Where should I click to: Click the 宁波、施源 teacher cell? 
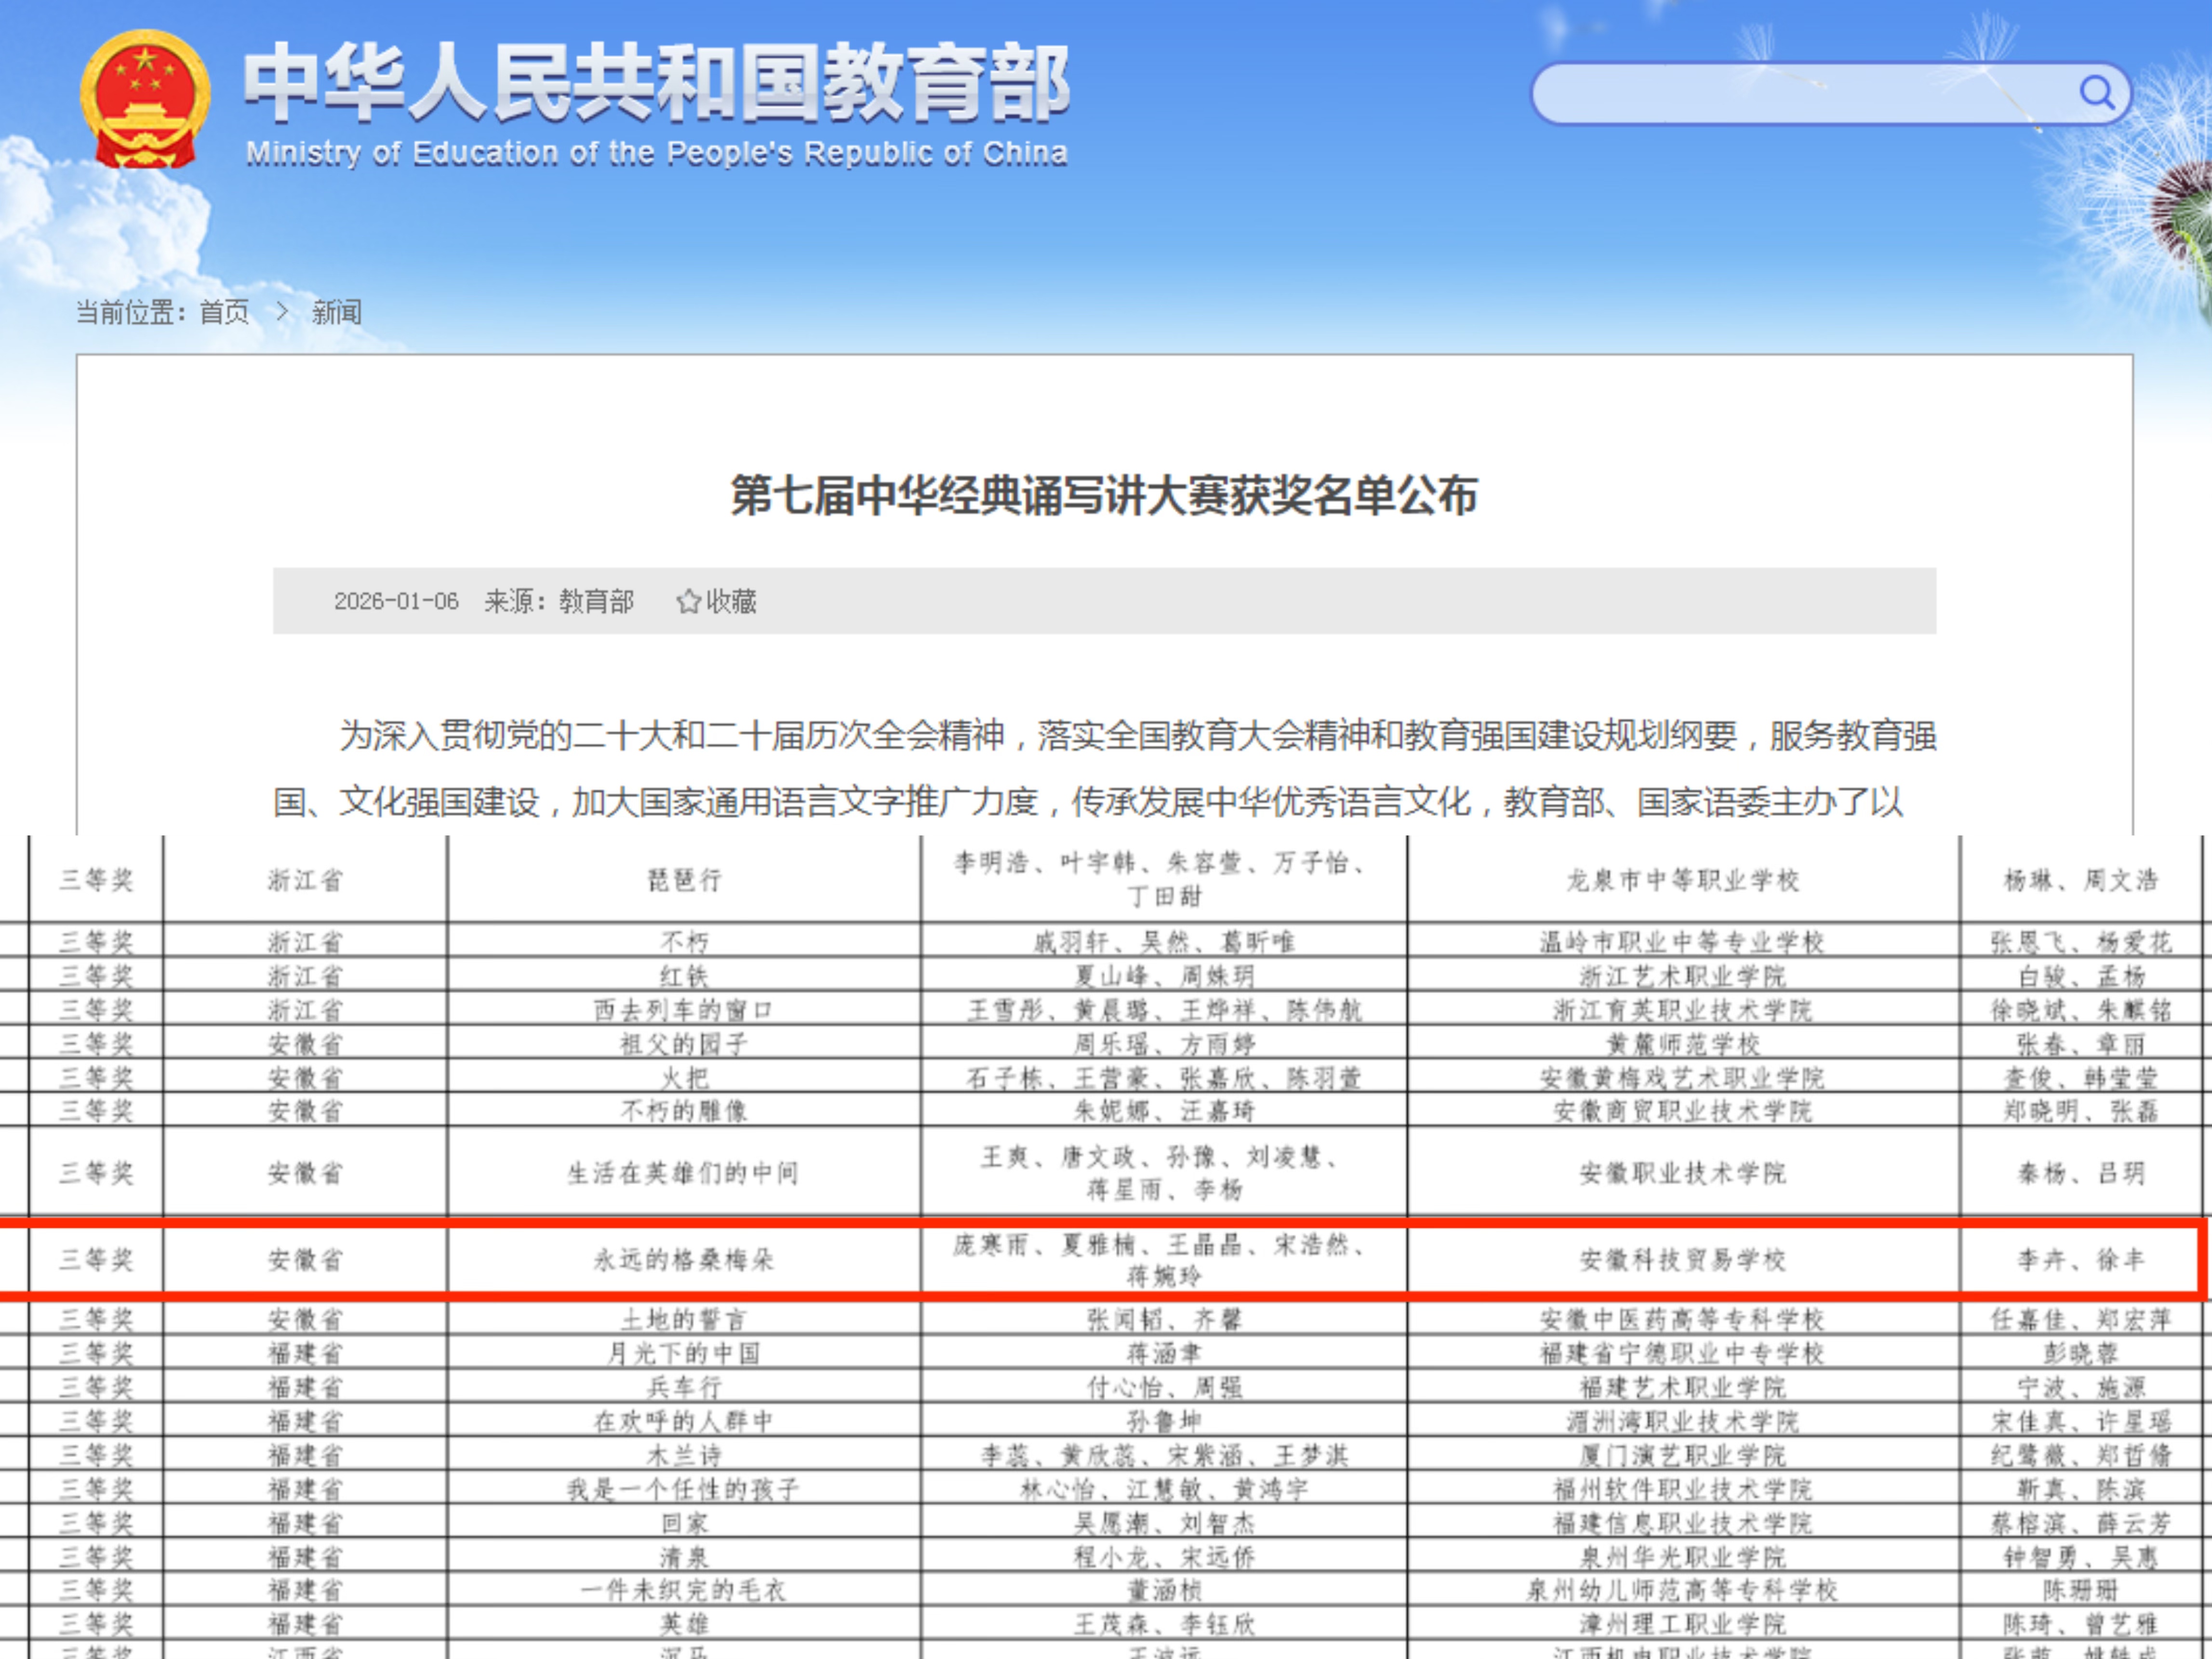click(x=2080, y=1387)
